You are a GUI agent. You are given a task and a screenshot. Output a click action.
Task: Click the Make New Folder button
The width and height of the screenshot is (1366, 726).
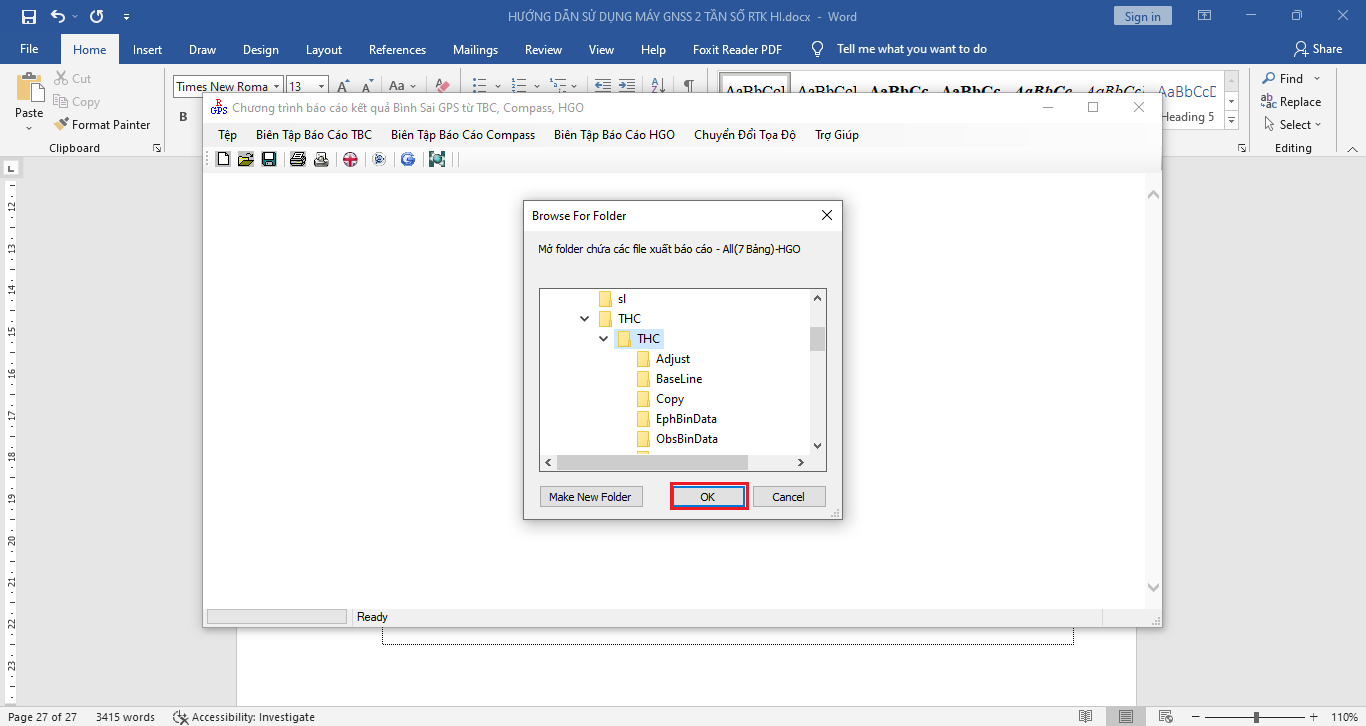(590, 497)
